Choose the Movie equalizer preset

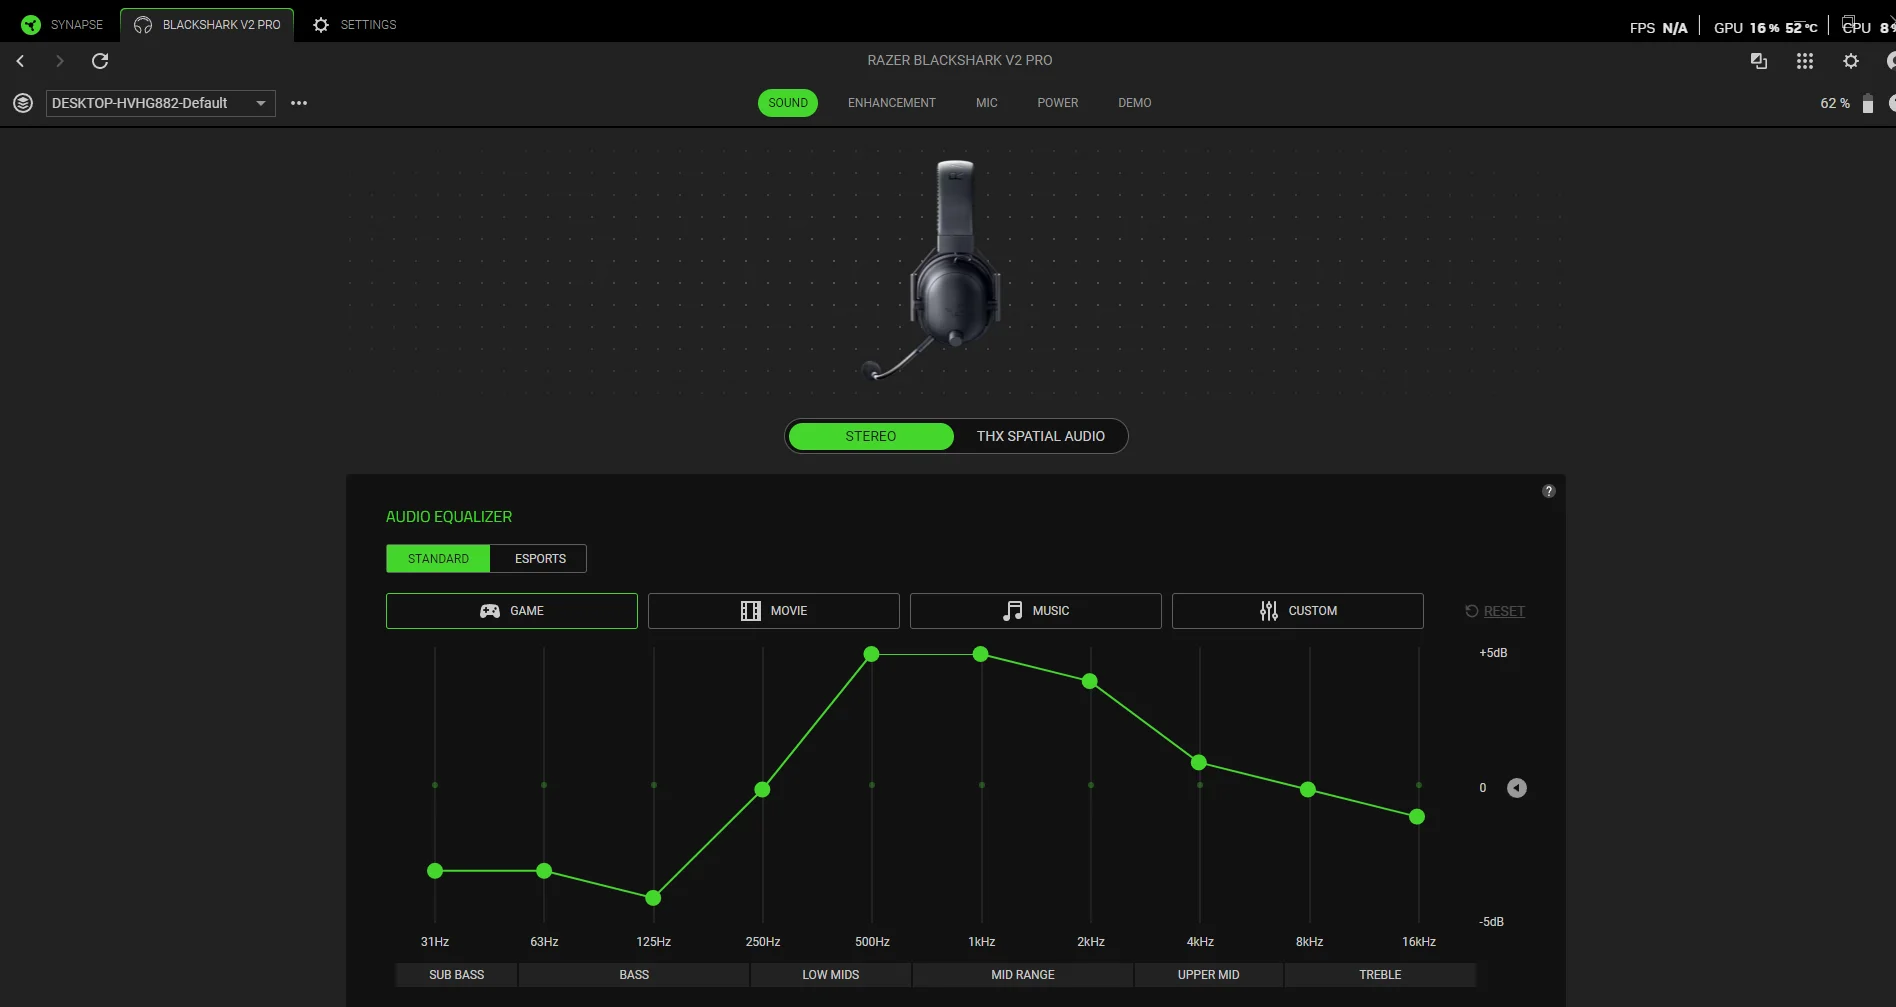click(773, 611)
